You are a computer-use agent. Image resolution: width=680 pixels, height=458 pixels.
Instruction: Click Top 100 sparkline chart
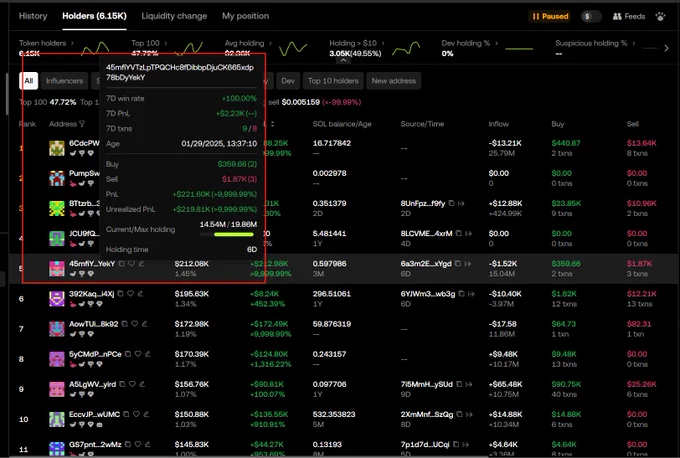[x=189, y=49]
